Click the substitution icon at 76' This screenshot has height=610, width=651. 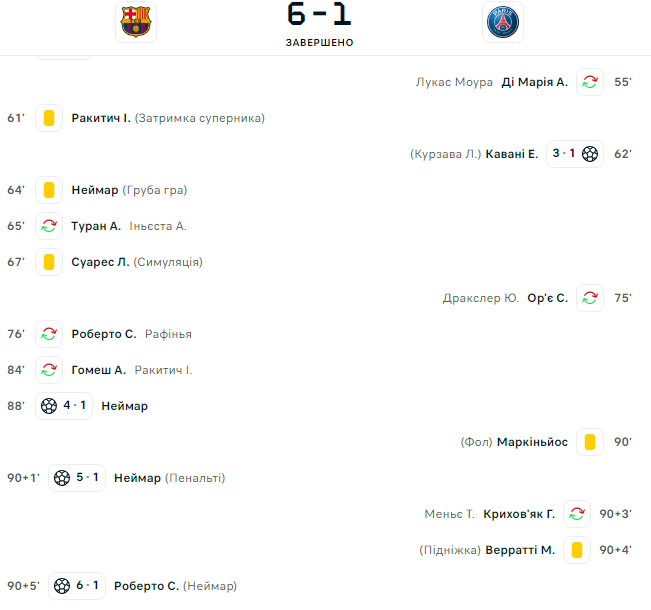[49, 334]
